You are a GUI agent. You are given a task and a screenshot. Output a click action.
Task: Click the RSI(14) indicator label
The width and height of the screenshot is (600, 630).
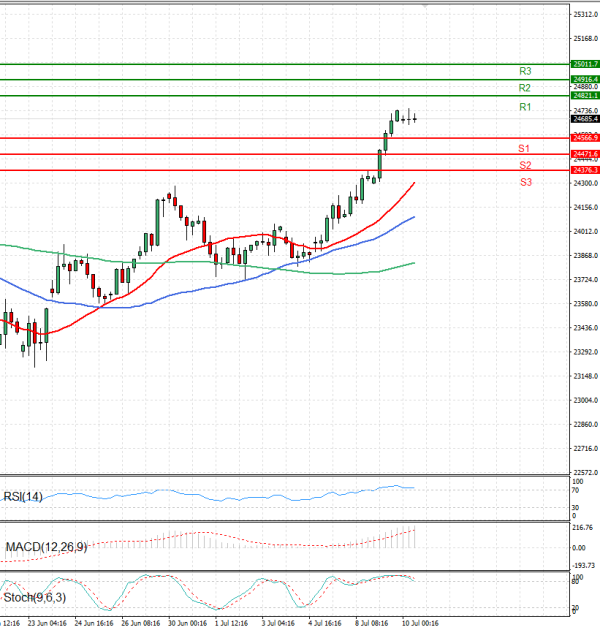(23, 497)
